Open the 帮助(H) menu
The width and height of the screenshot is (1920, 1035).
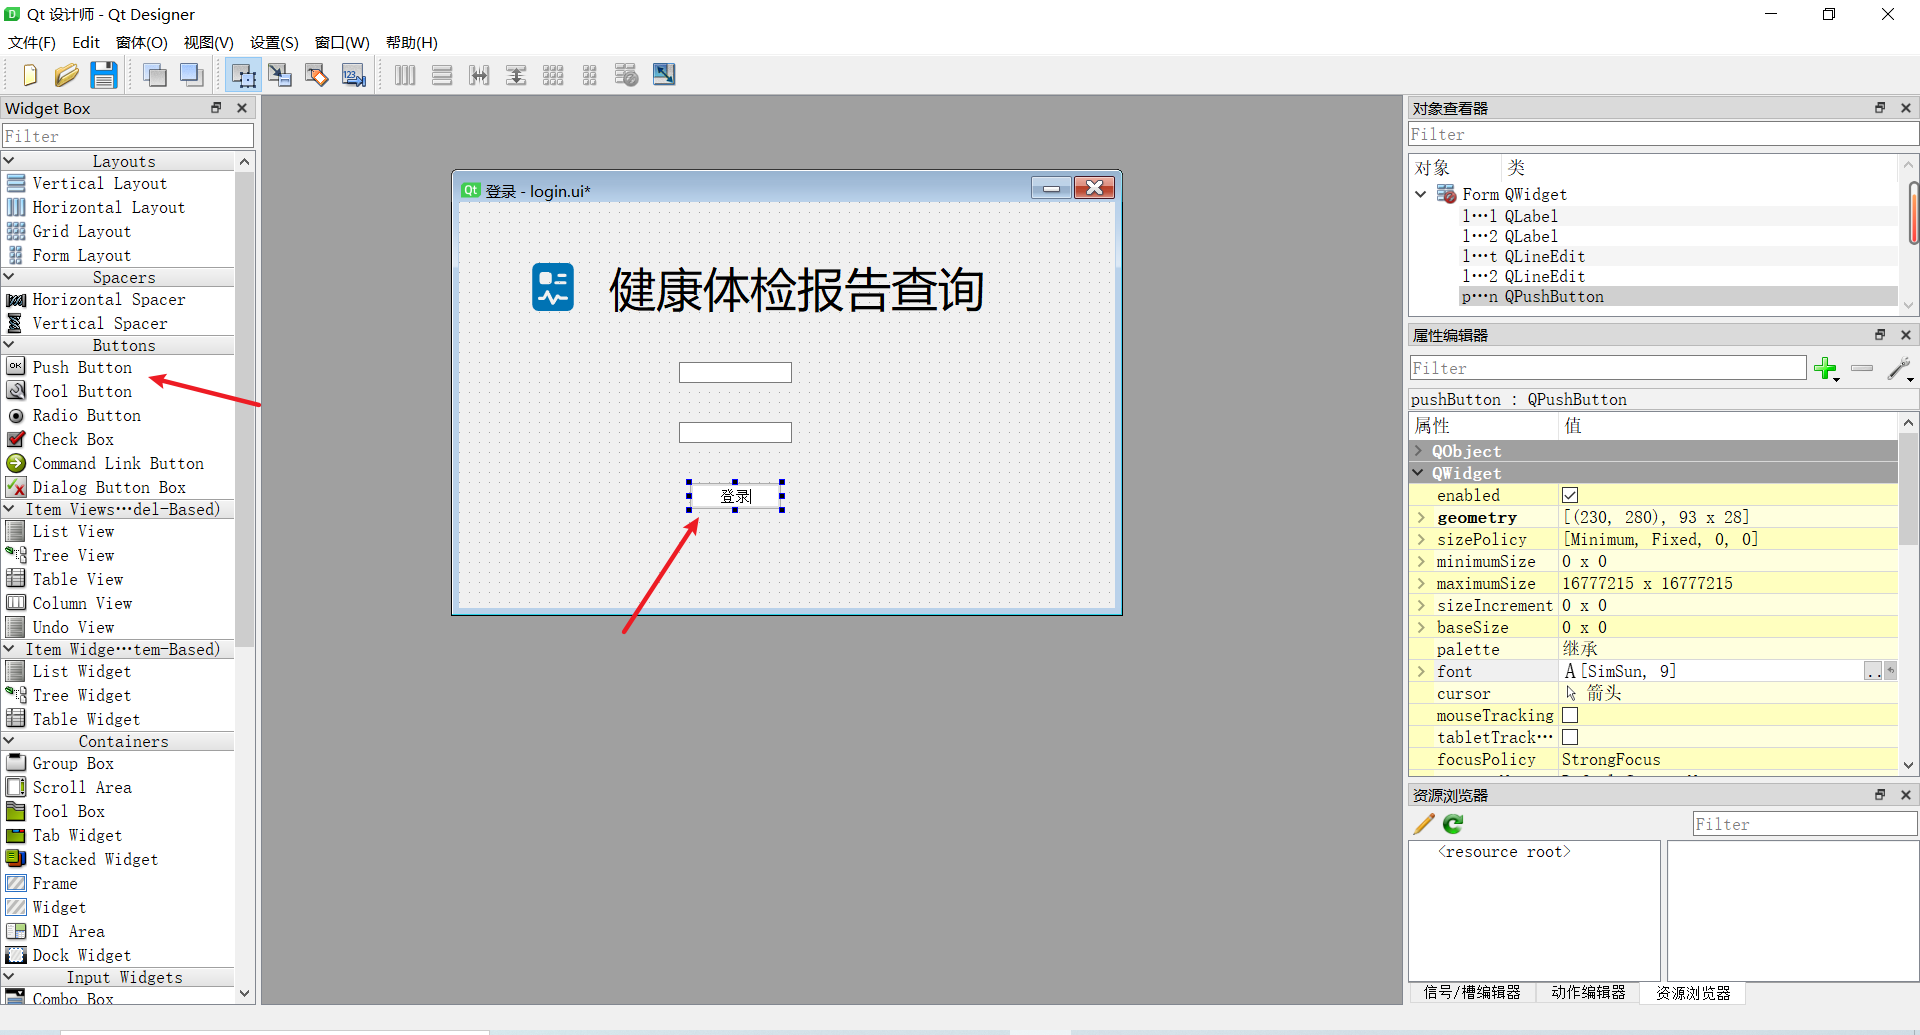[412, 42]
